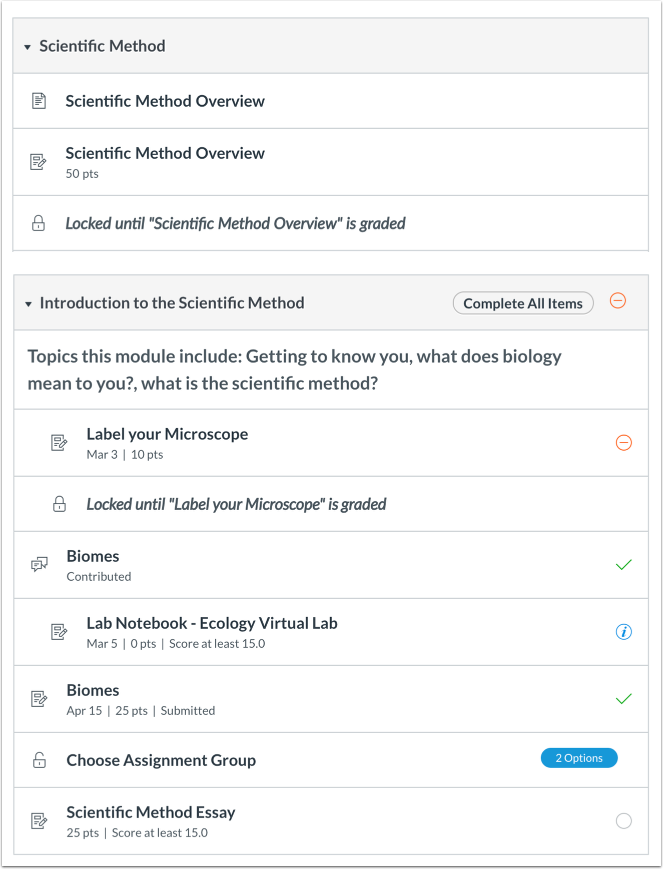Open the 2 Options selector

click(579, 758)
